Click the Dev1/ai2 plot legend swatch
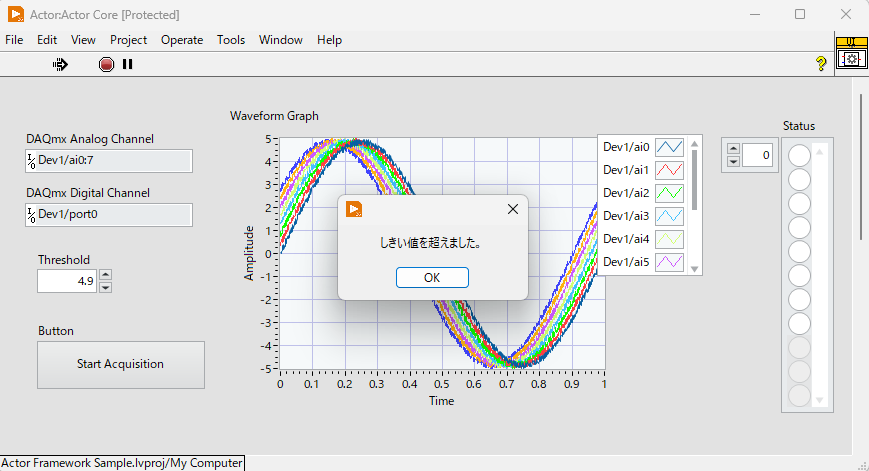Image resolution: width=869 pixels, height=471 pixels. pos(669,193)
